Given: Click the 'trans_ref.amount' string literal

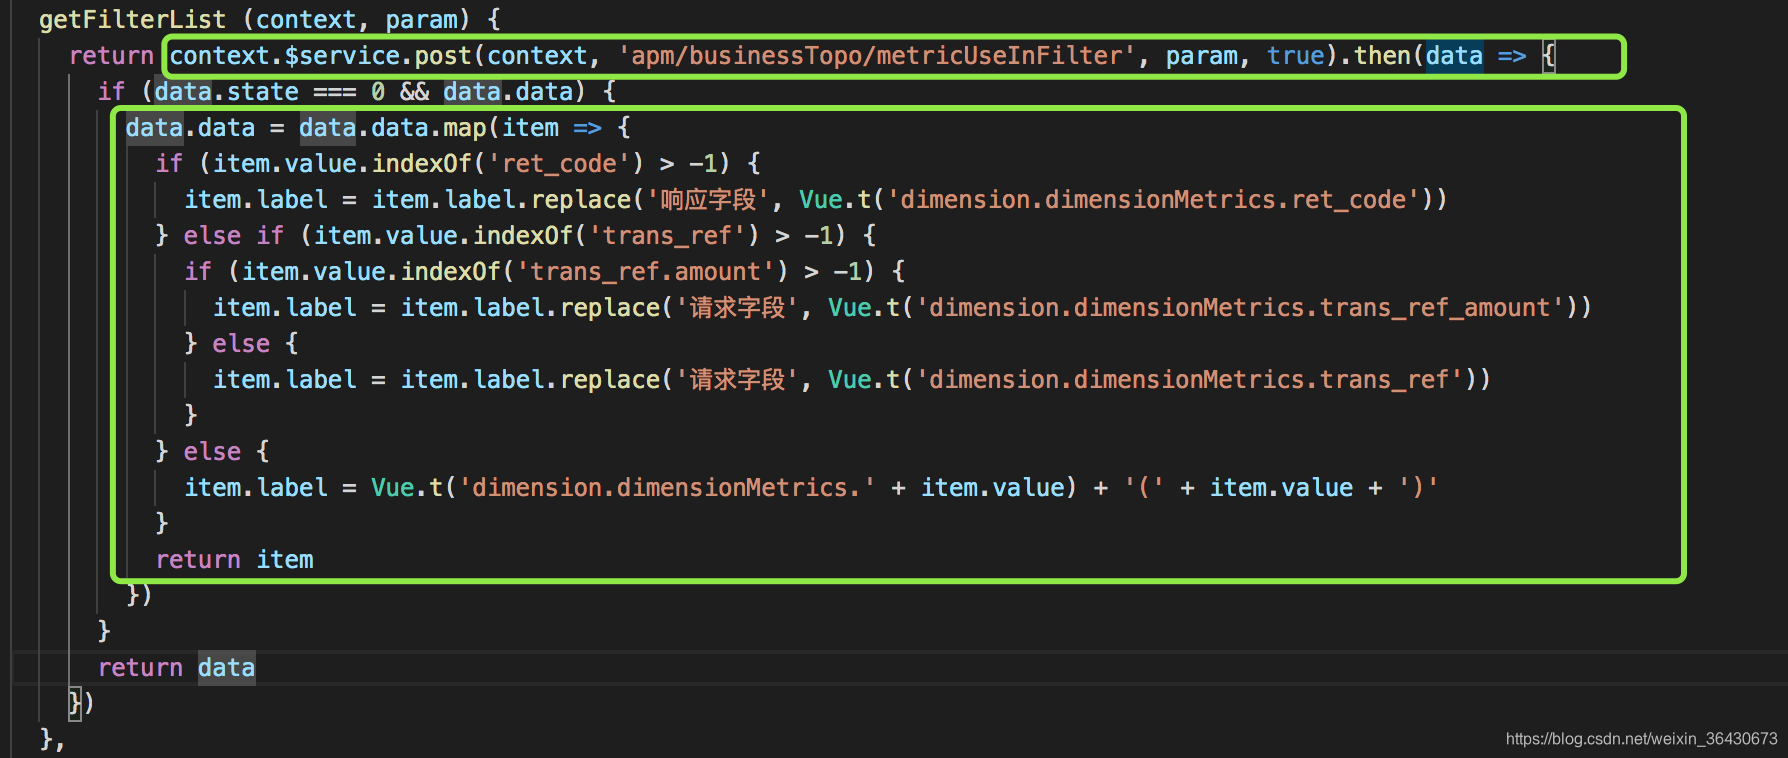Looking at the screenshot, I should click(x=645, y=272).
